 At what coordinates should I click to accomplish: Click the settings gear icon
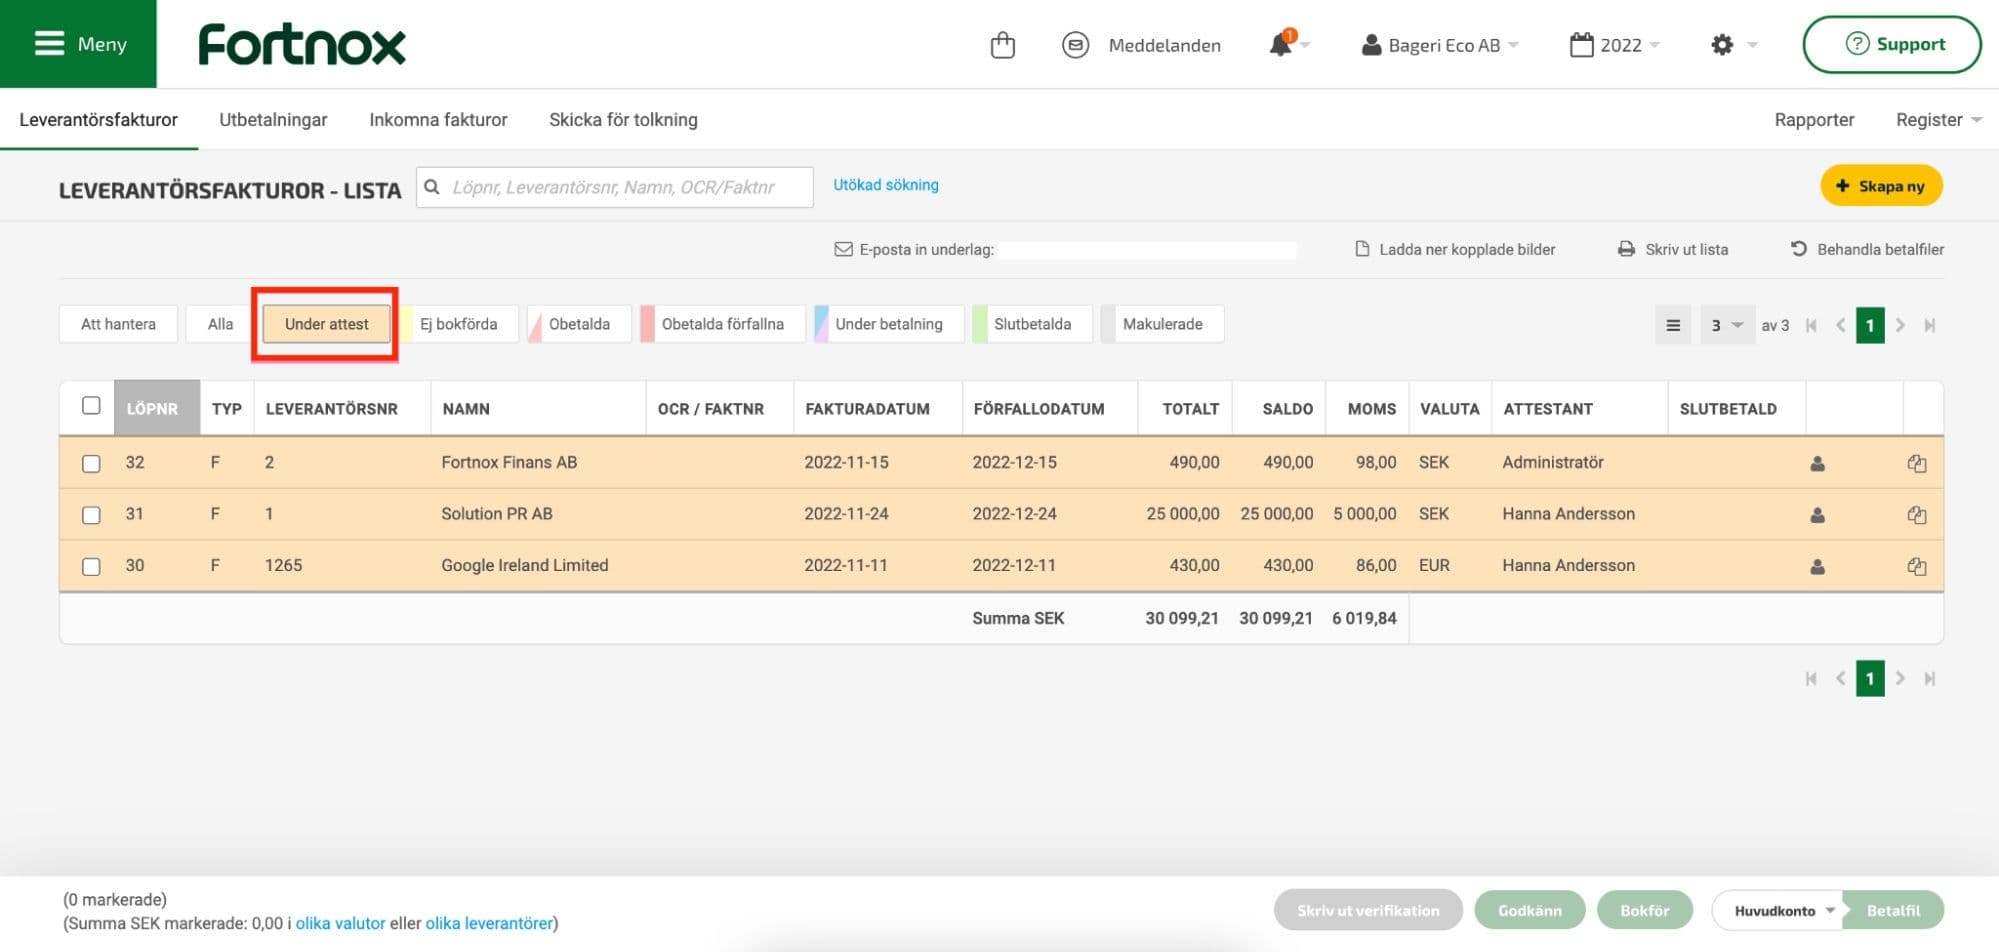point(1721,45)
